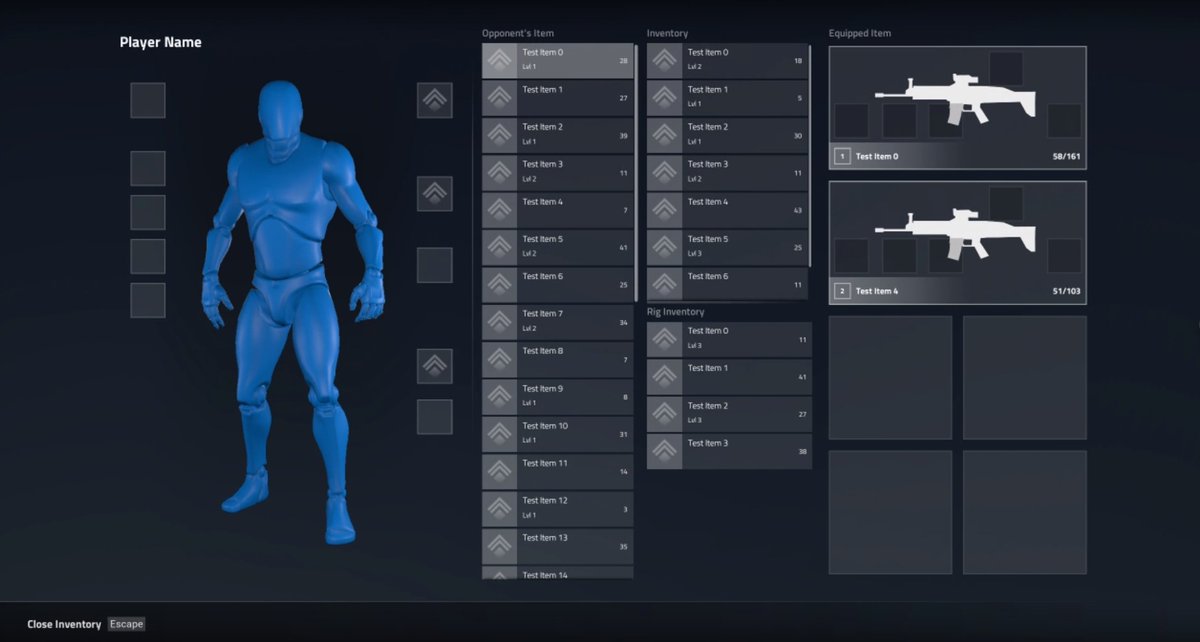Screen dimensions: 1200x642
Task: Open scope attachment slot above Test Item 0 rifle
Action: [x=1006, y=69]
